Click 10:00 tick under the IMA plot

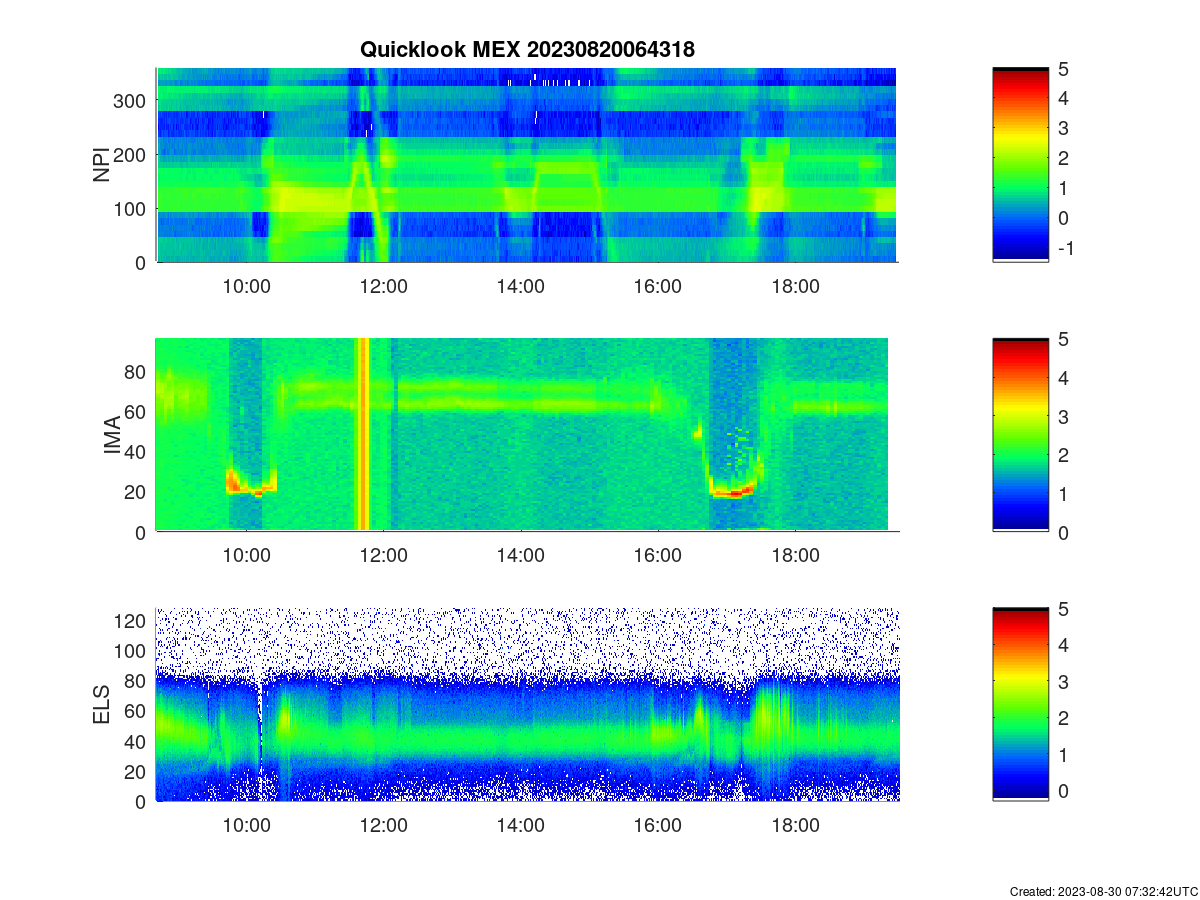coord(246,555)
